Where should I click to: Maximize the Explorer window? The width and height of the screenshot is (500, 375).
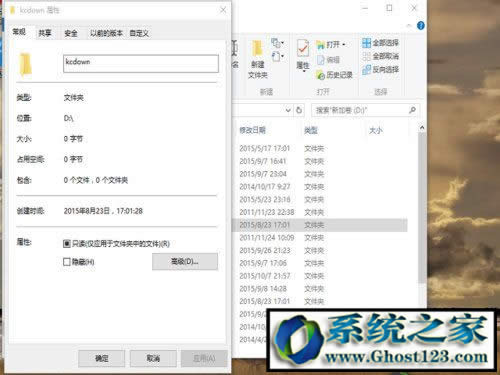(389, 8)
